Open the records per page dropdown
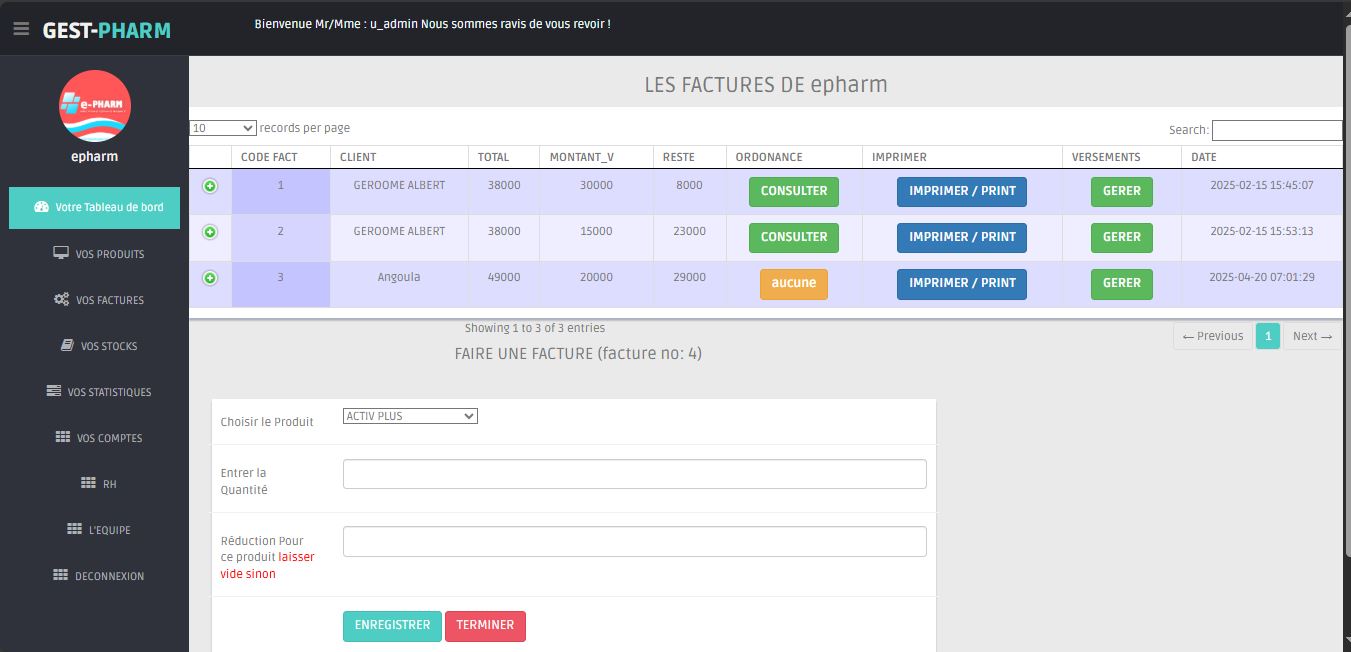Viewport: 1351px width, 652px height. [x=223, y=128]
